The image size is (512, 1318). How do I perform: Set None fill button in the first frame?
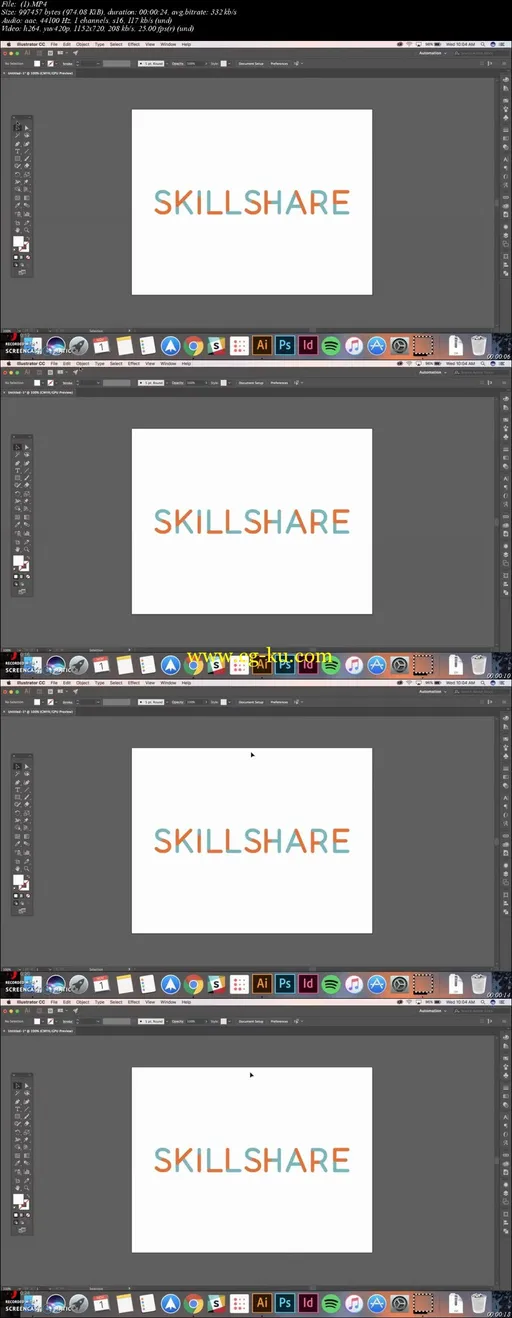pos(28,257)
